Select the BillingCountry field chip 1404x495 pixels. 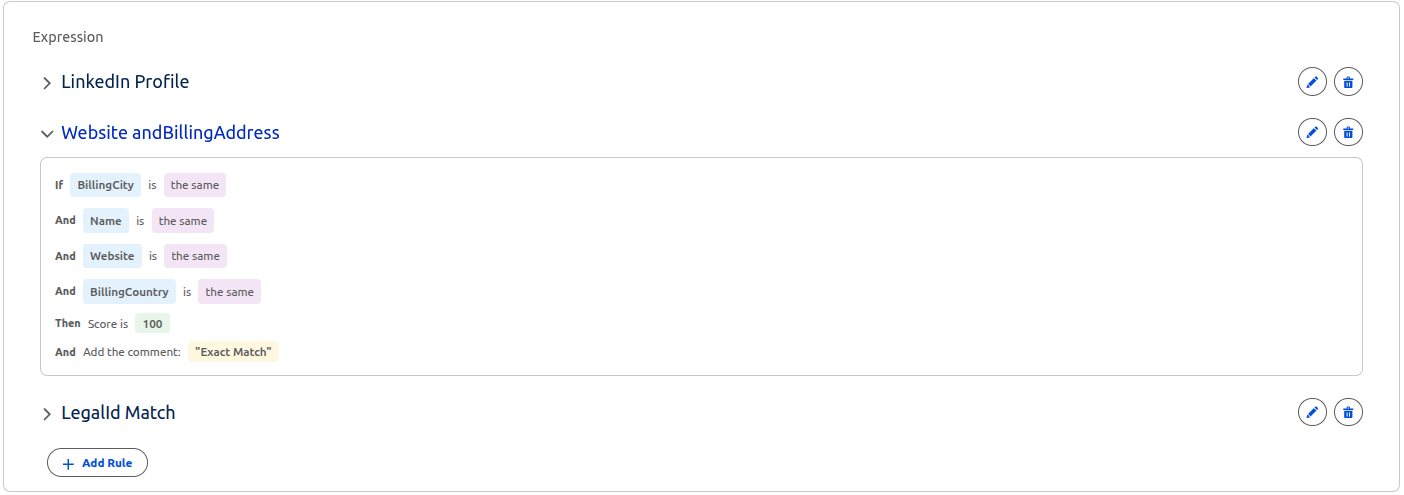129,292
